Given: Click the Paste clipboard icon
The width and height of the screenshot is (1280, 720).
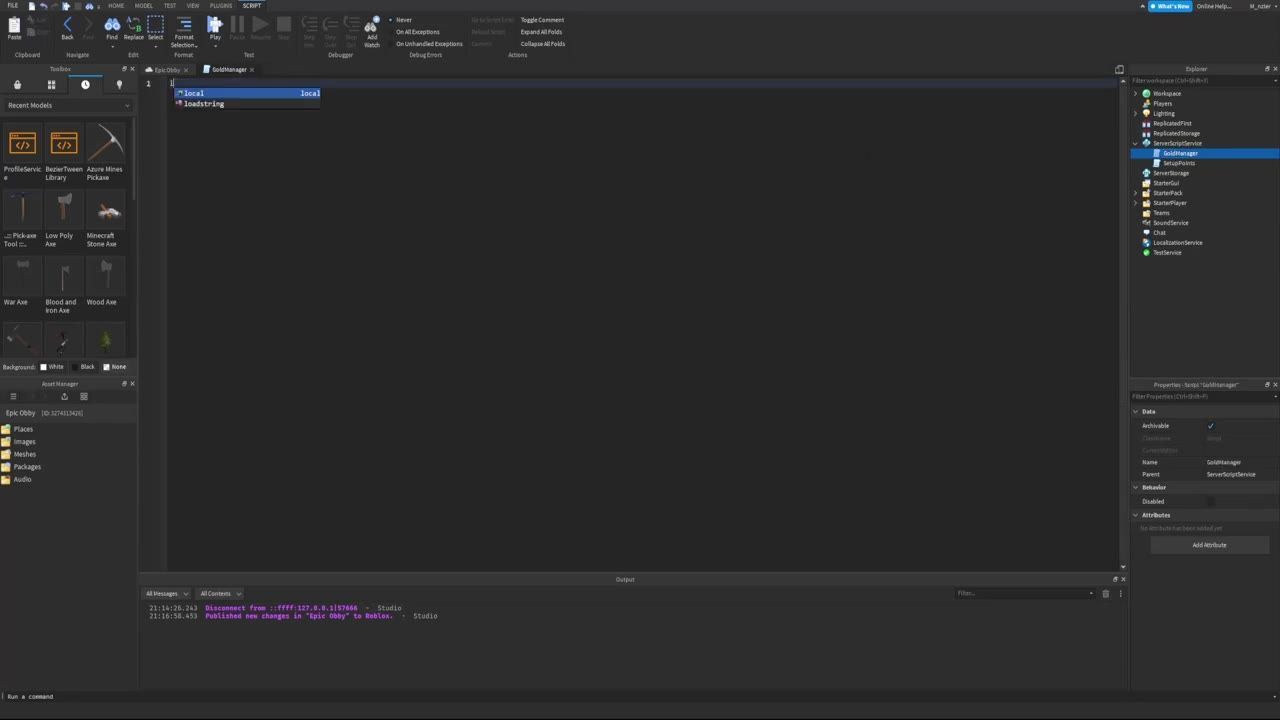Looking at the screenshot, I should (14, 25).
